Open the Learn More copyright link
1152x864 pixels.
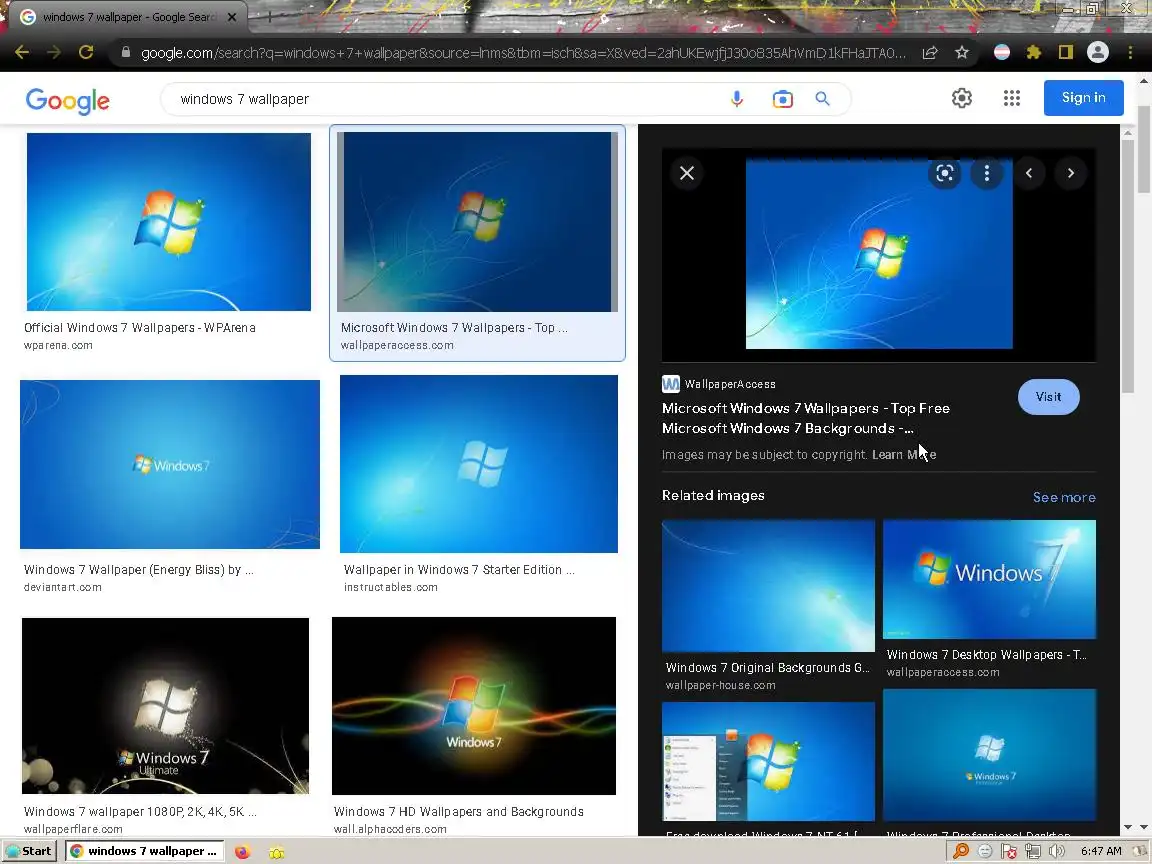[x=904, y=455]
